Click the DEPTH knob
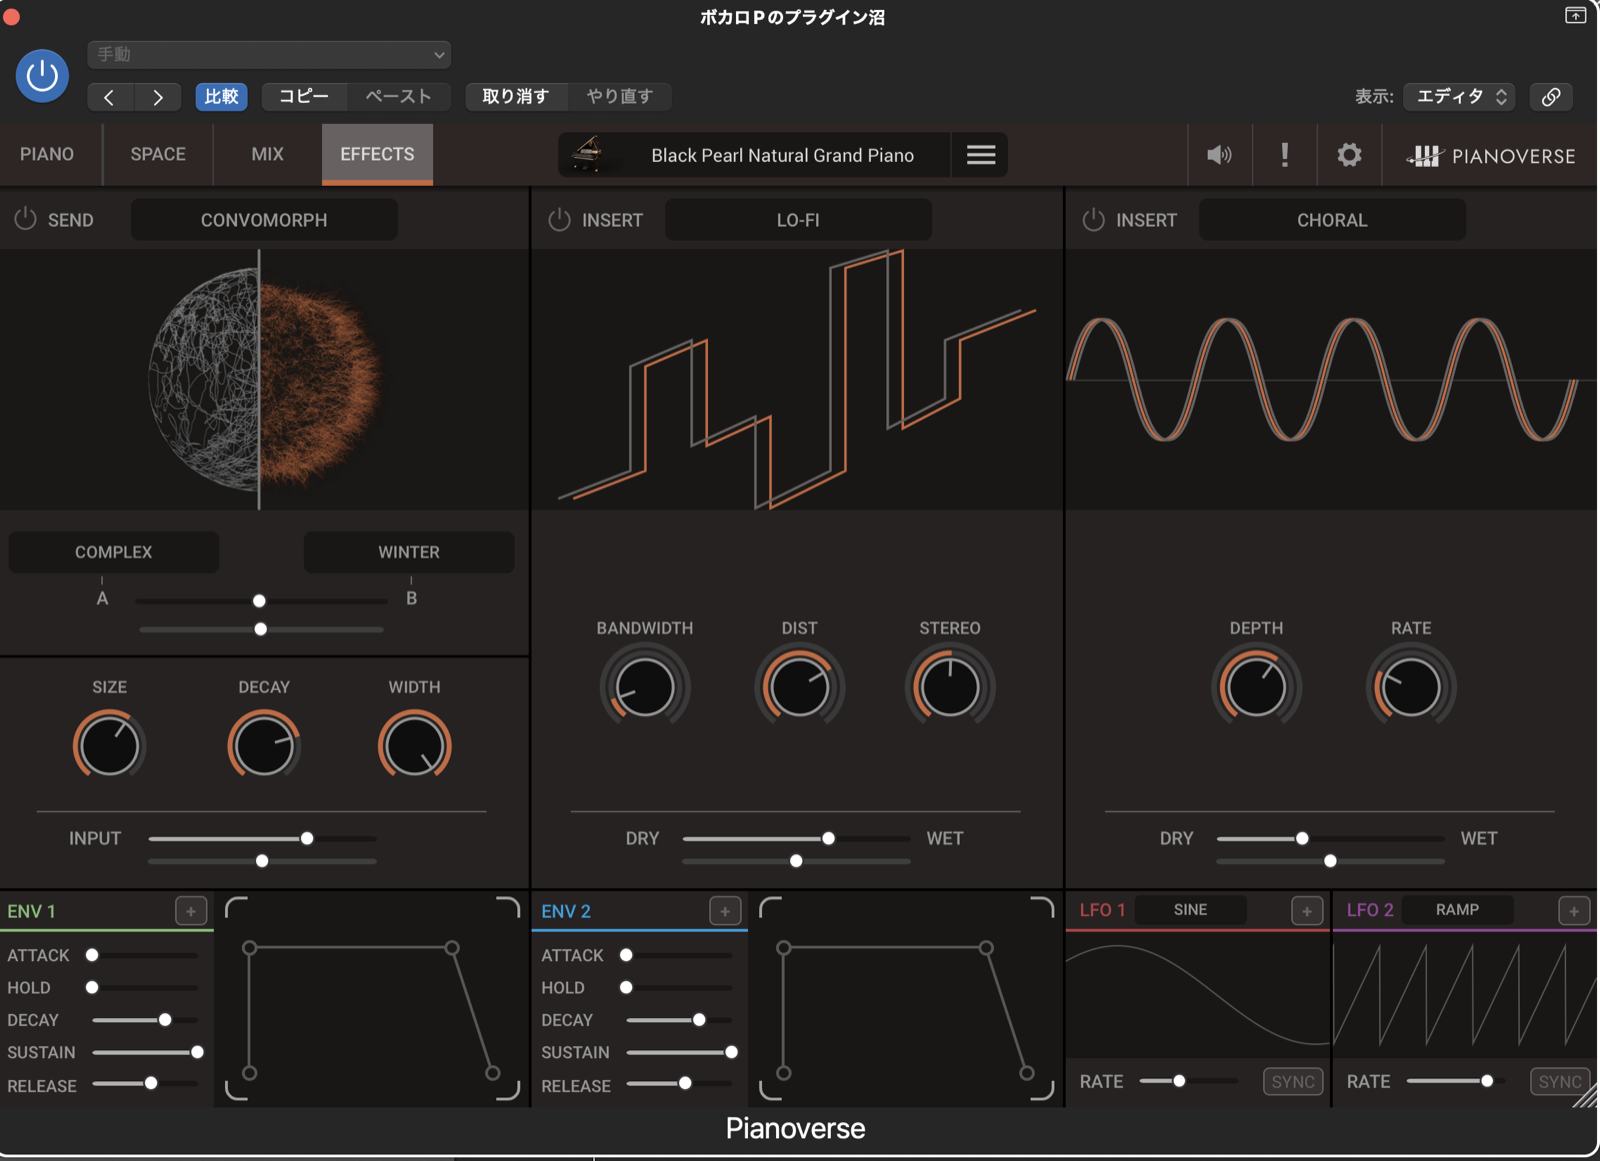The image size is (1600, 1161). point(1256,687)
